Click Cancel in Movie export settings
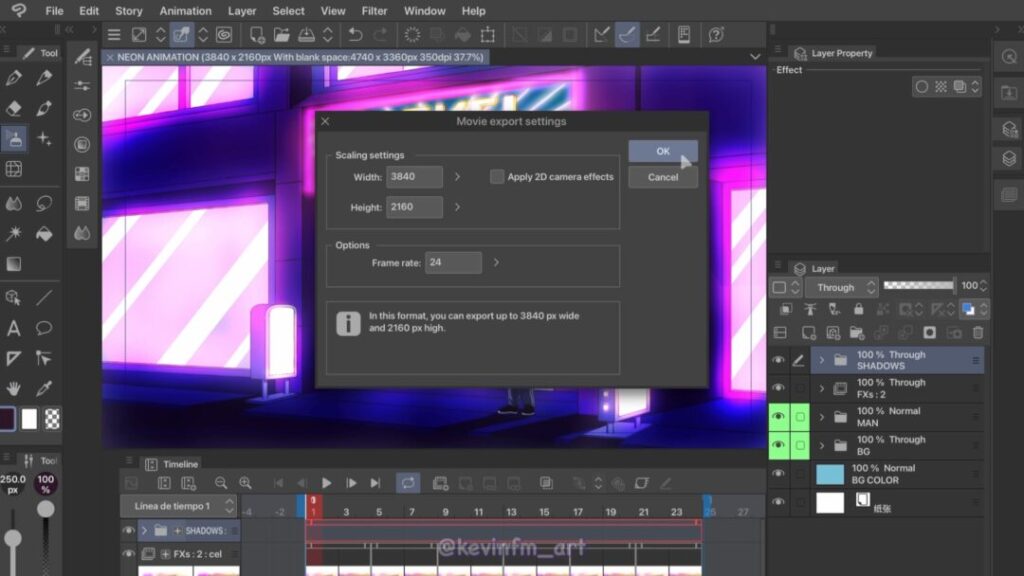Viewport: 1024px width, 576px height. (x=662, y=177)
